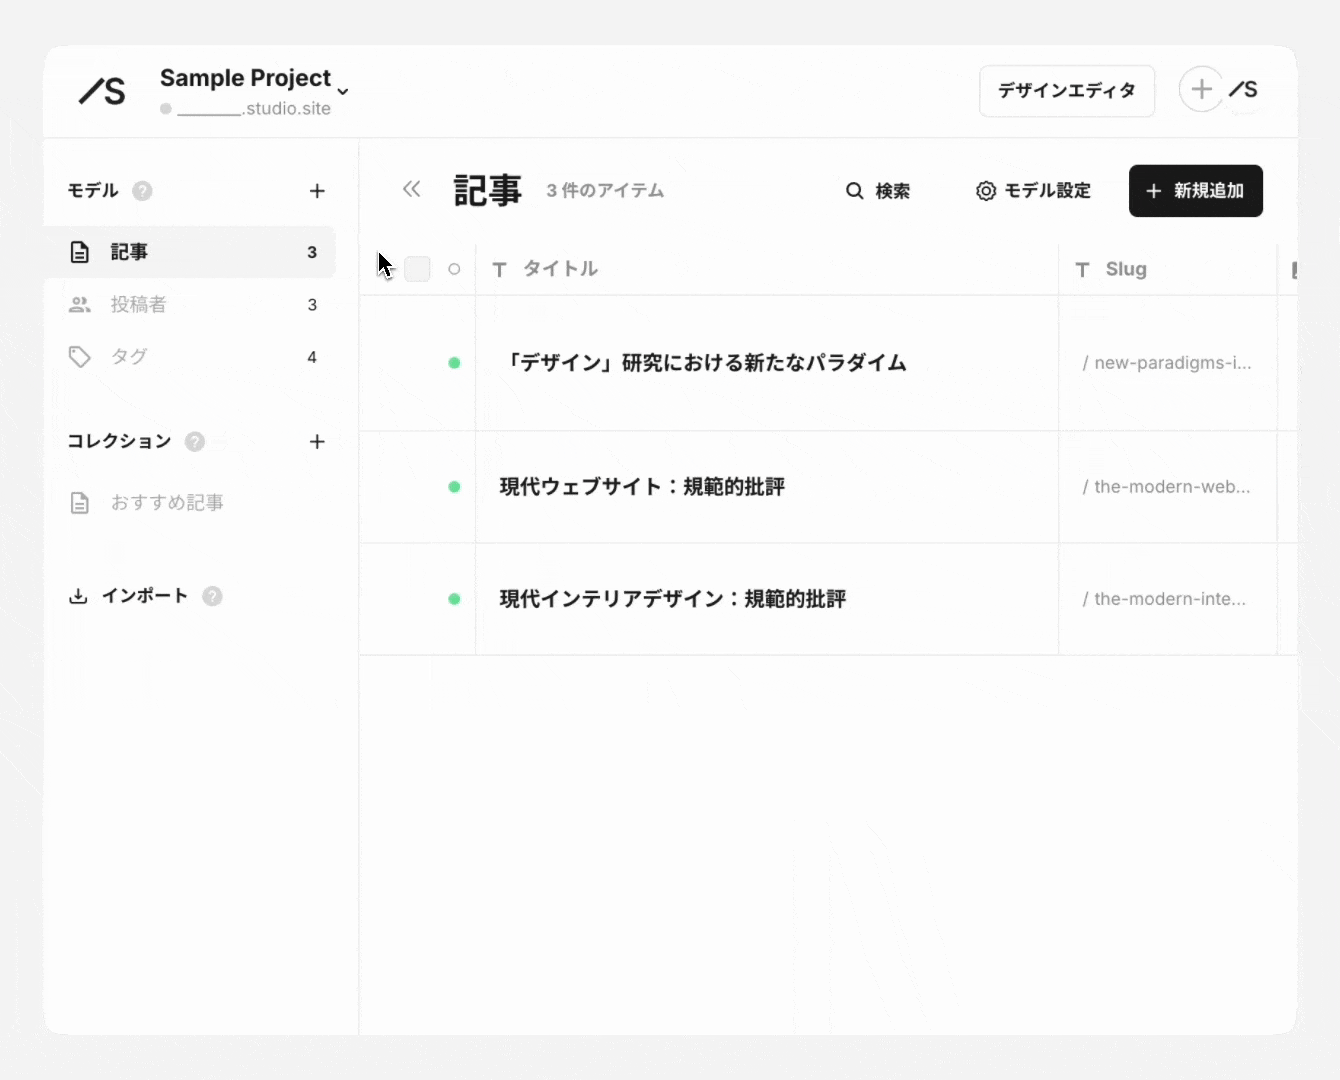The width and height of the screenshot is (1340, 1080).
Task: Click the plus circle to invite member
Action: point(1201,90)
